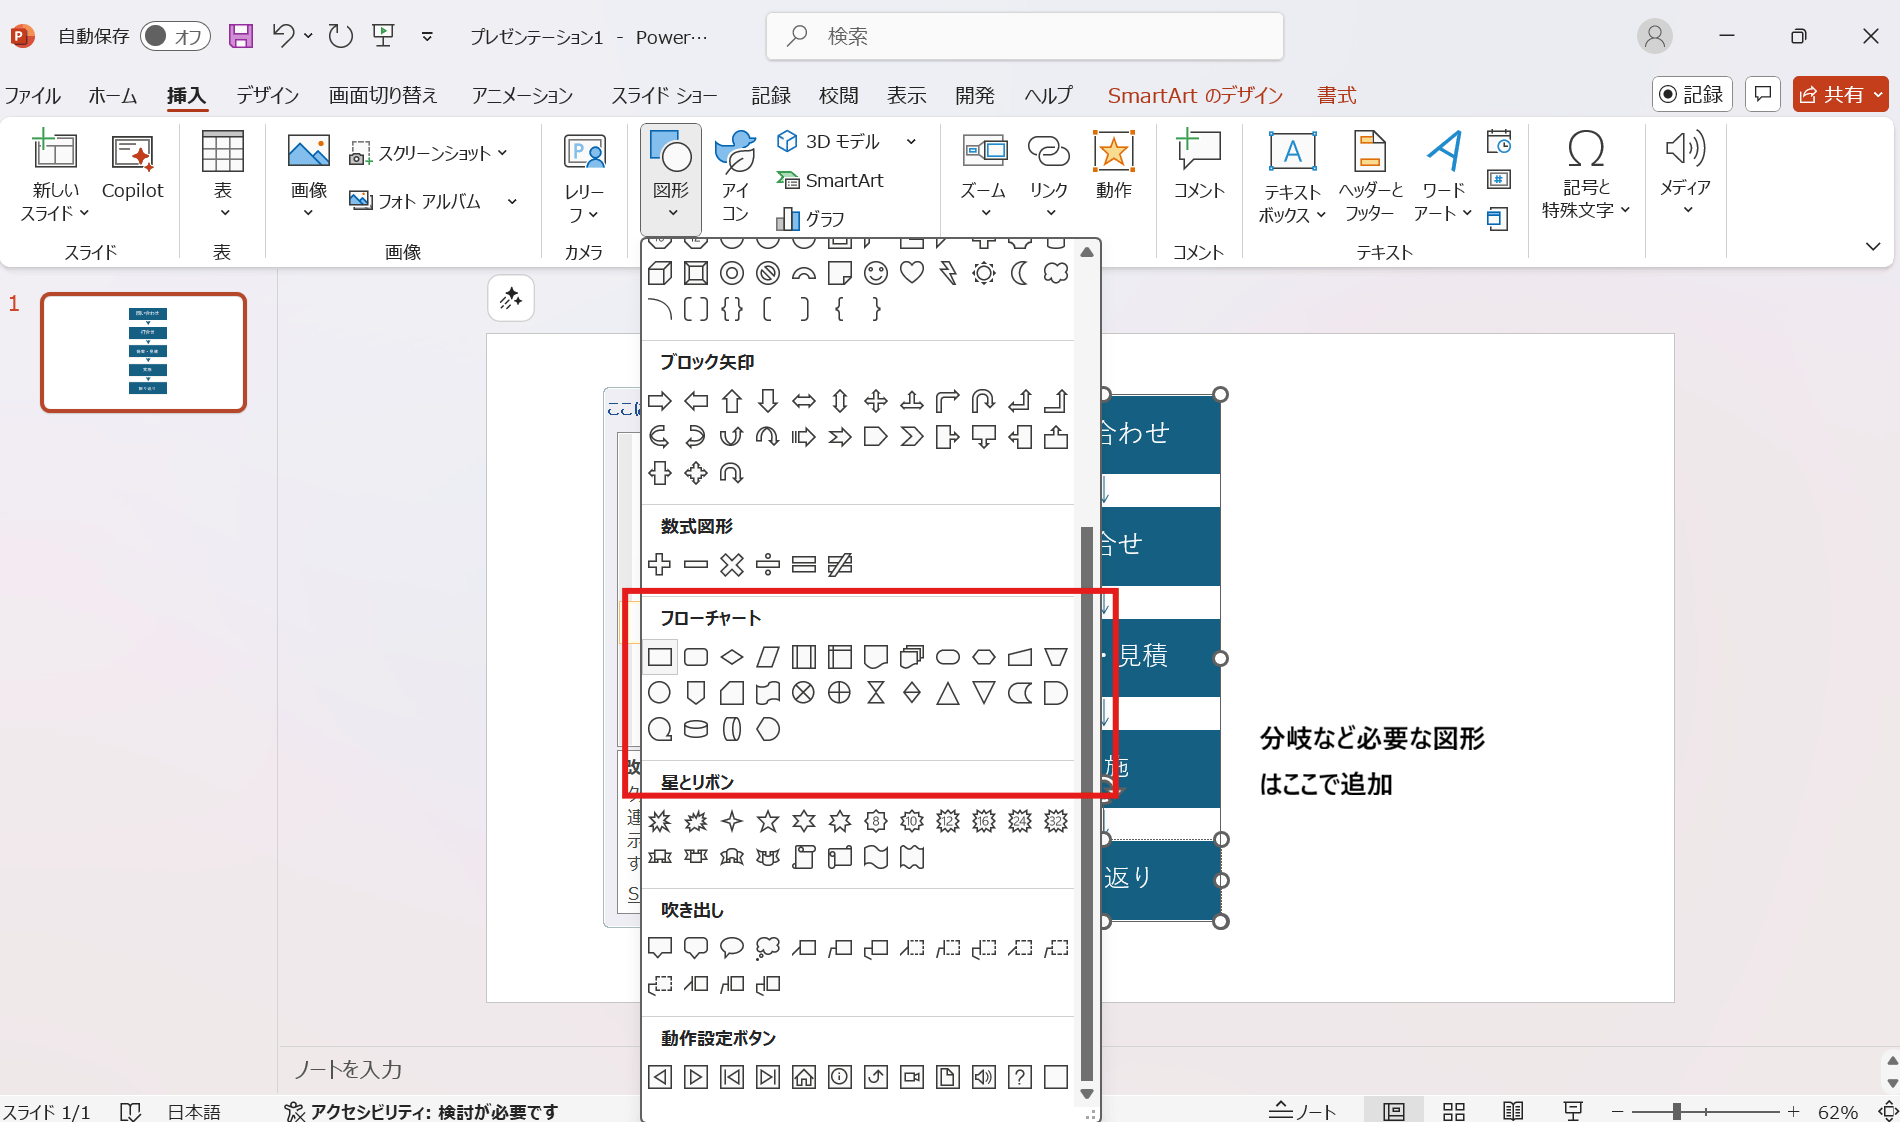Select the right block arrow shape
1900x1122 pixels.
pos(660,402)
